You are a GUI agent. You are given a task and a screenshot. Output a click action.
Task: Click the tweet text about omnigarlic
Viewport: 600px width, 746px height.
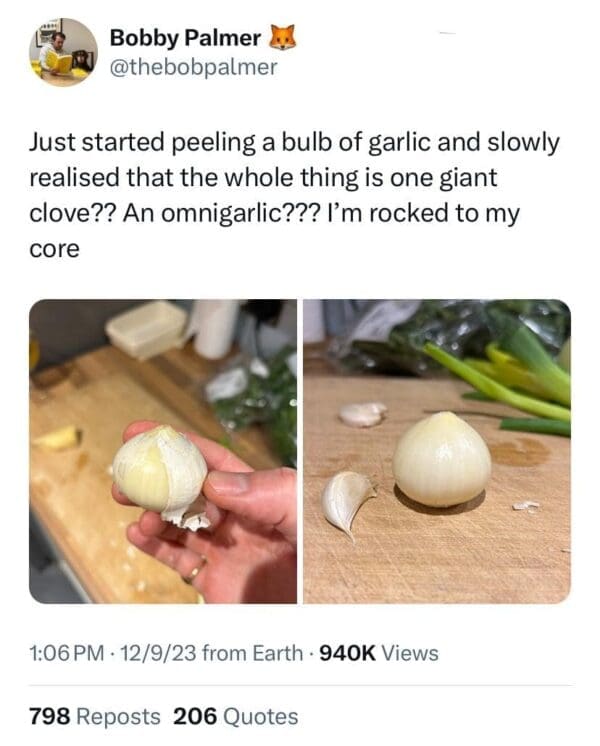coord(290,195)
